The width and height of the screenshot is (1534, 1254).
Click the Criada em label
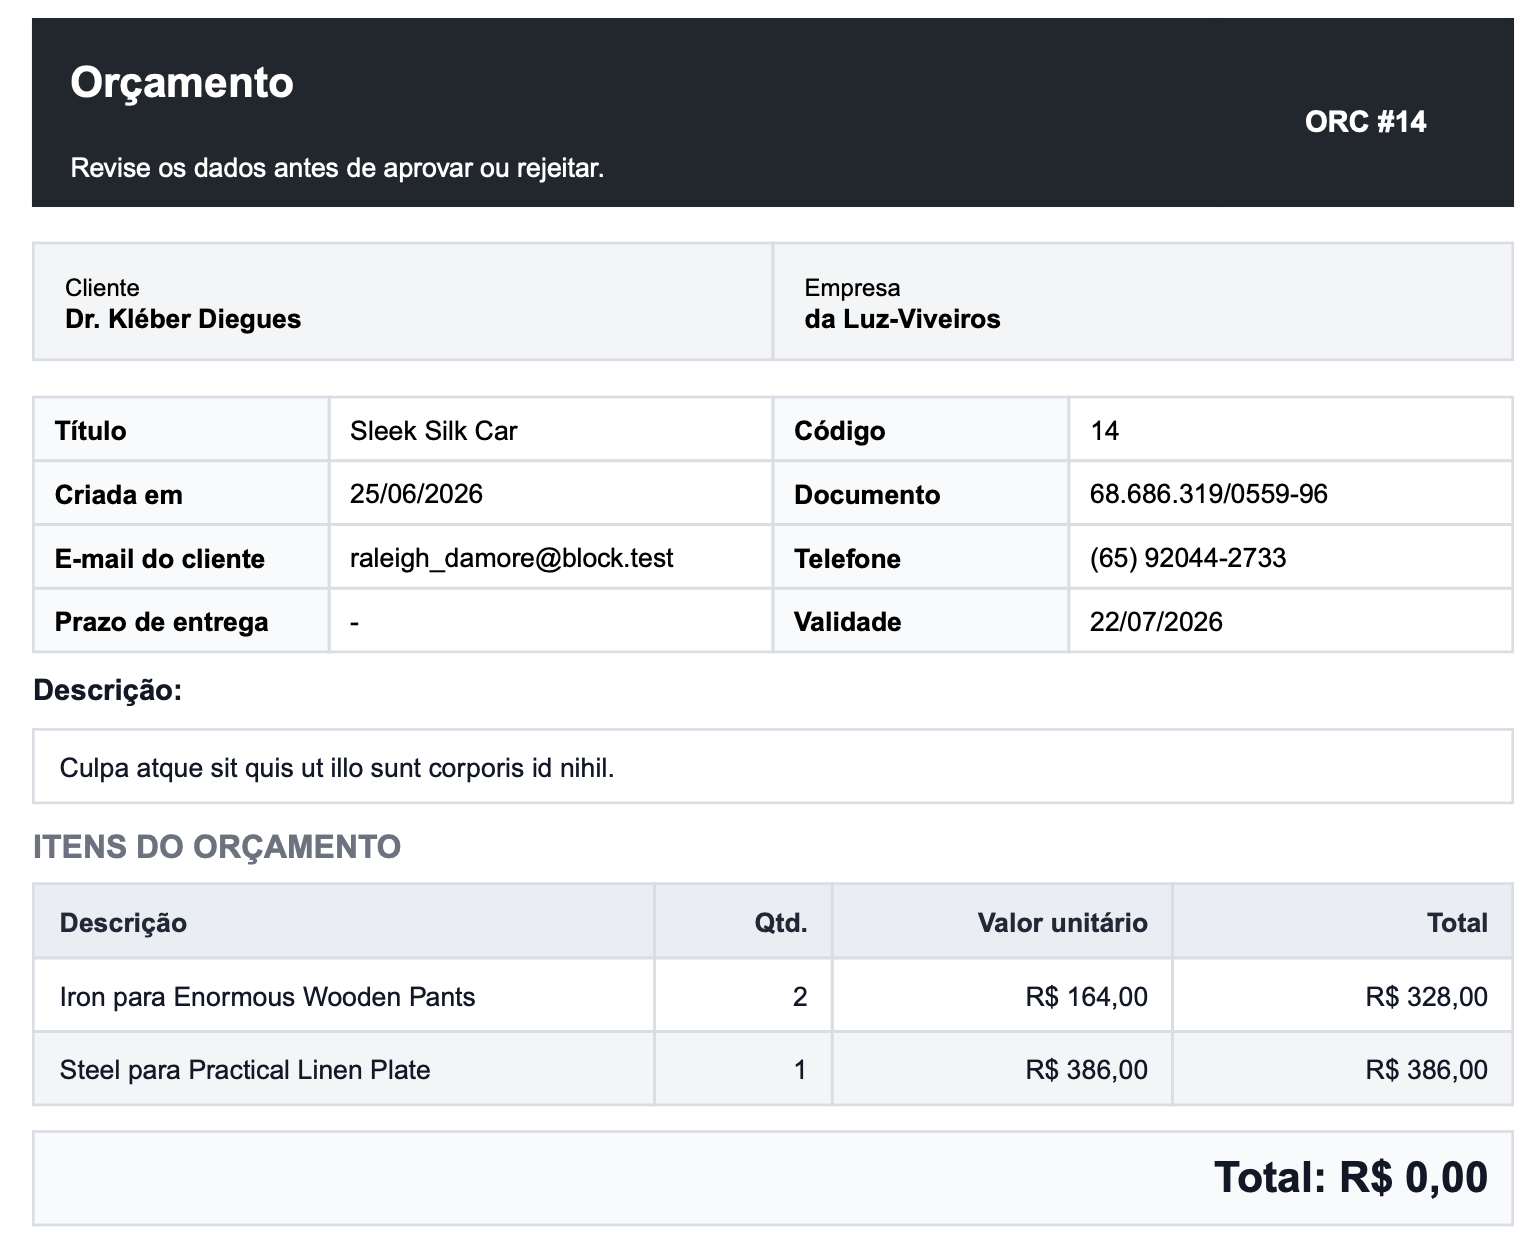[x=119, y=495]
